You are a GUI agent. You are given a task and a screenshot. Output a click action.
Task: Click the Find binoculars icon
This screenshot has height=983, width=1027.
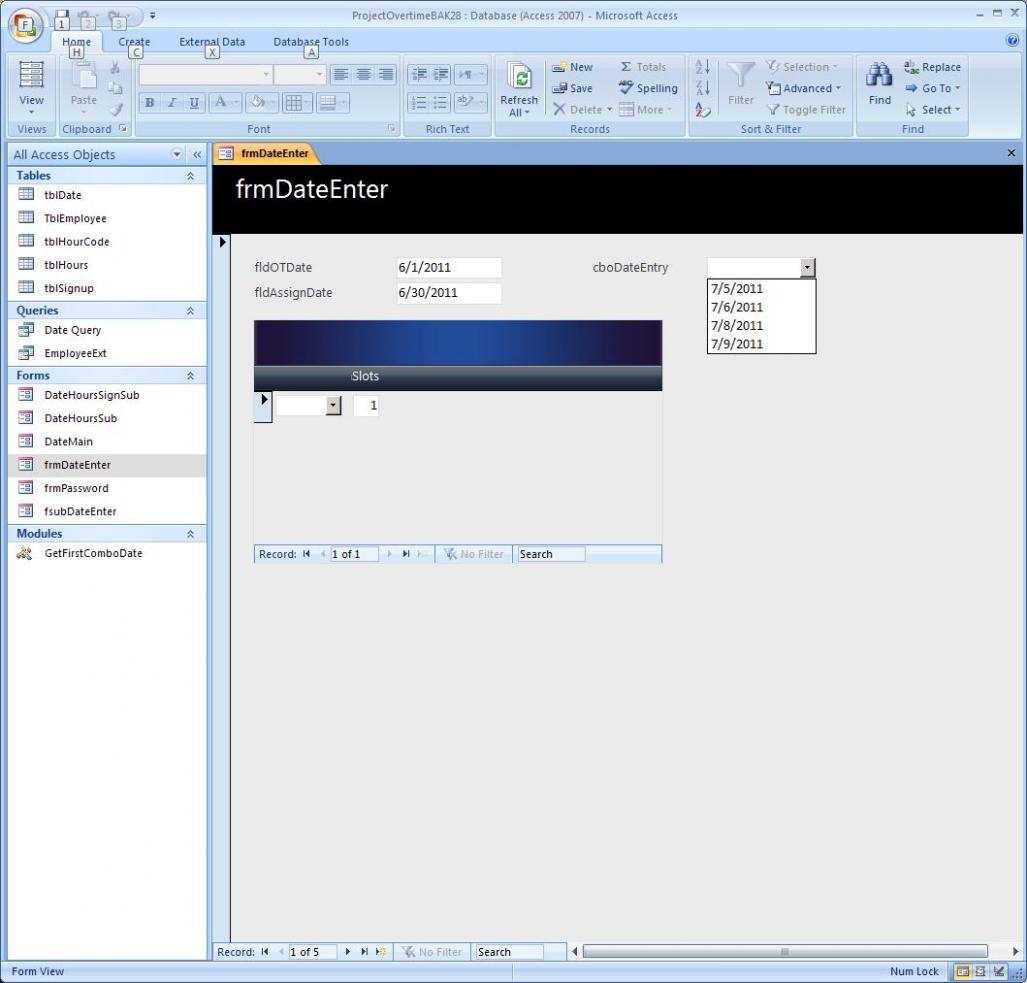879,76
